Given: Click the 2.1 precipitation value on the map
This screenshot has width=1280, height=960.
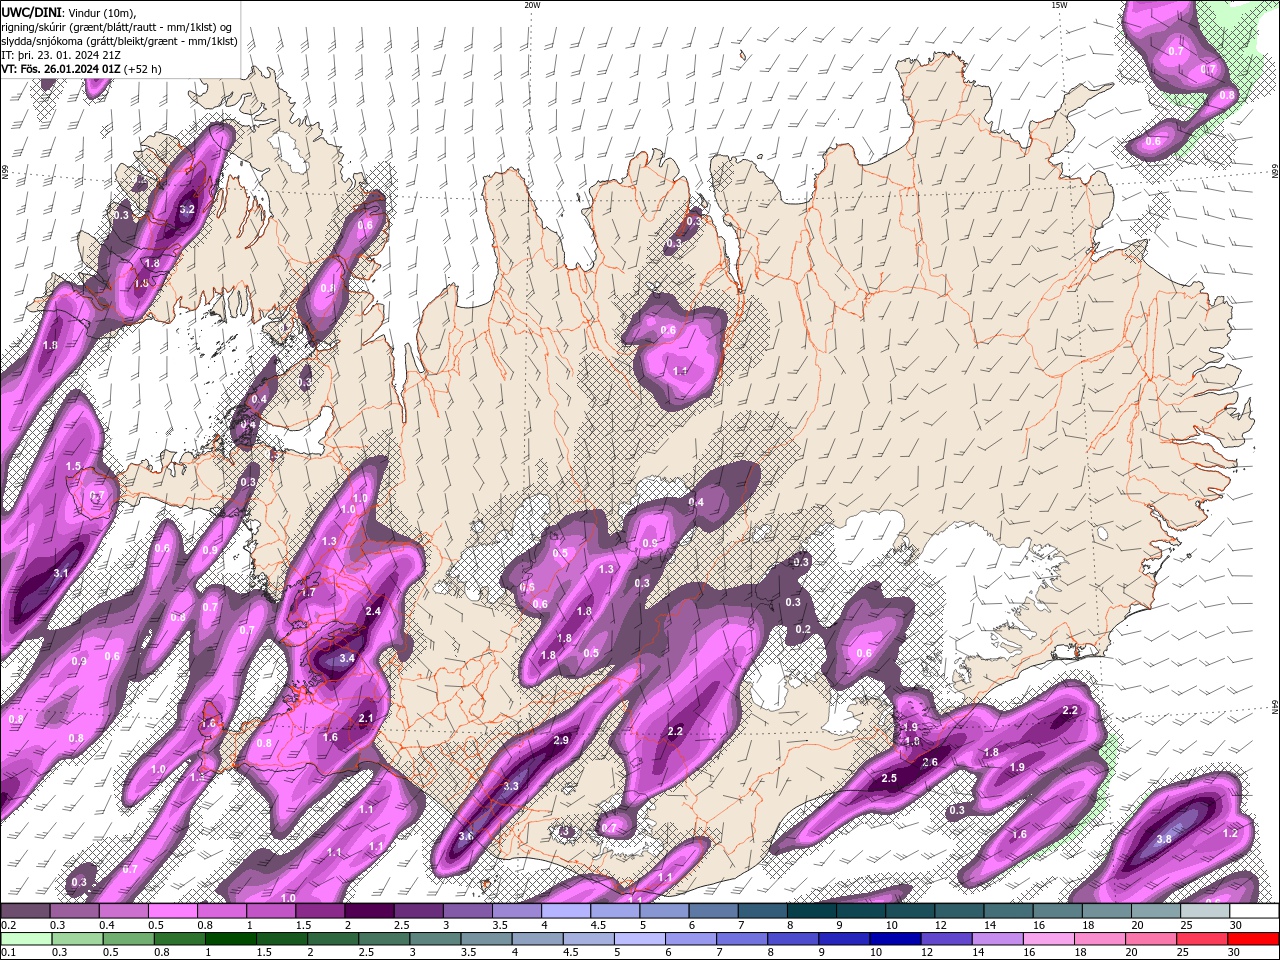Looking at the screenshot, I should point(365,718).
